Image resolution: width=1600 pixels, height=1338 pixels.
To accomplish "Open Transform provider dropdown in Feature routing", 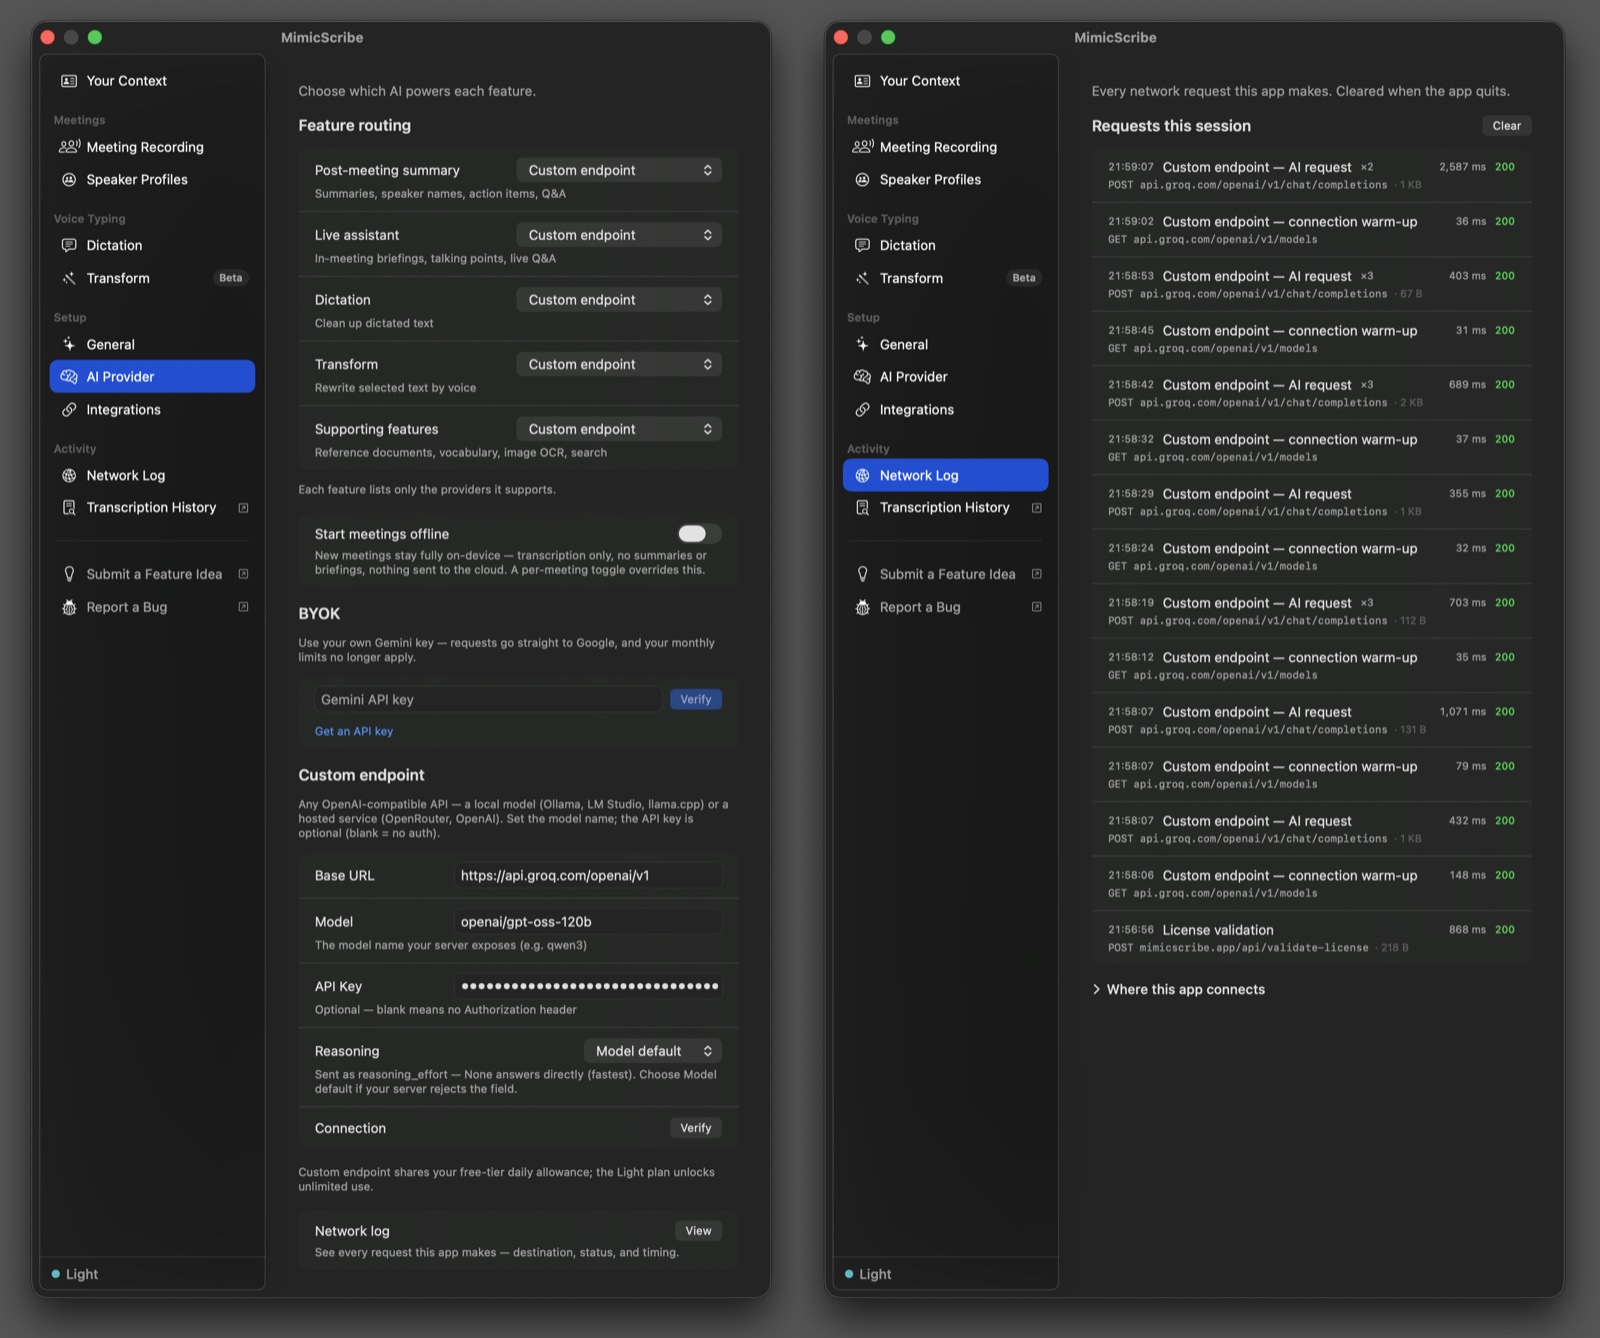I will (x=619, y=364).
